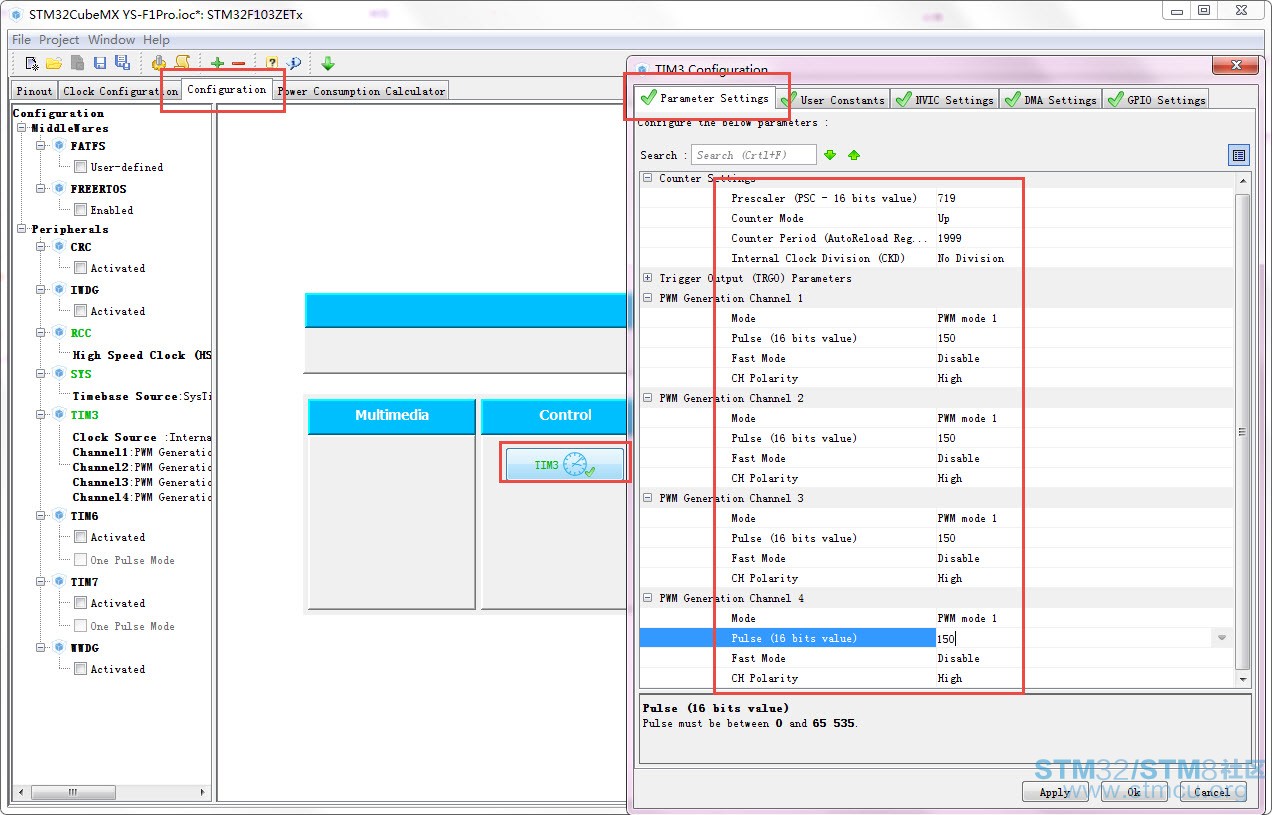The height and width of the screenshot is (815, 1272).
Task: Click the TIM3 cube icon in tree
Action: (59, 415)
